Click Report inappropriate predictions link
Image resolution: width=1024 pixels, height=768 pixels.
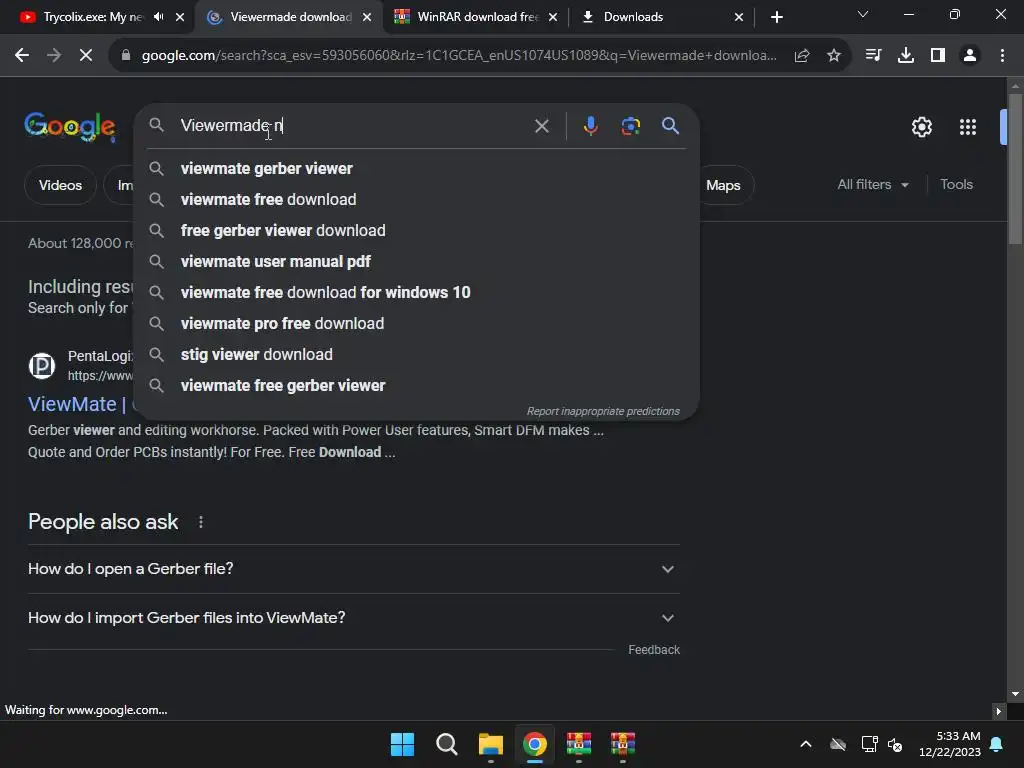(603, 411)
